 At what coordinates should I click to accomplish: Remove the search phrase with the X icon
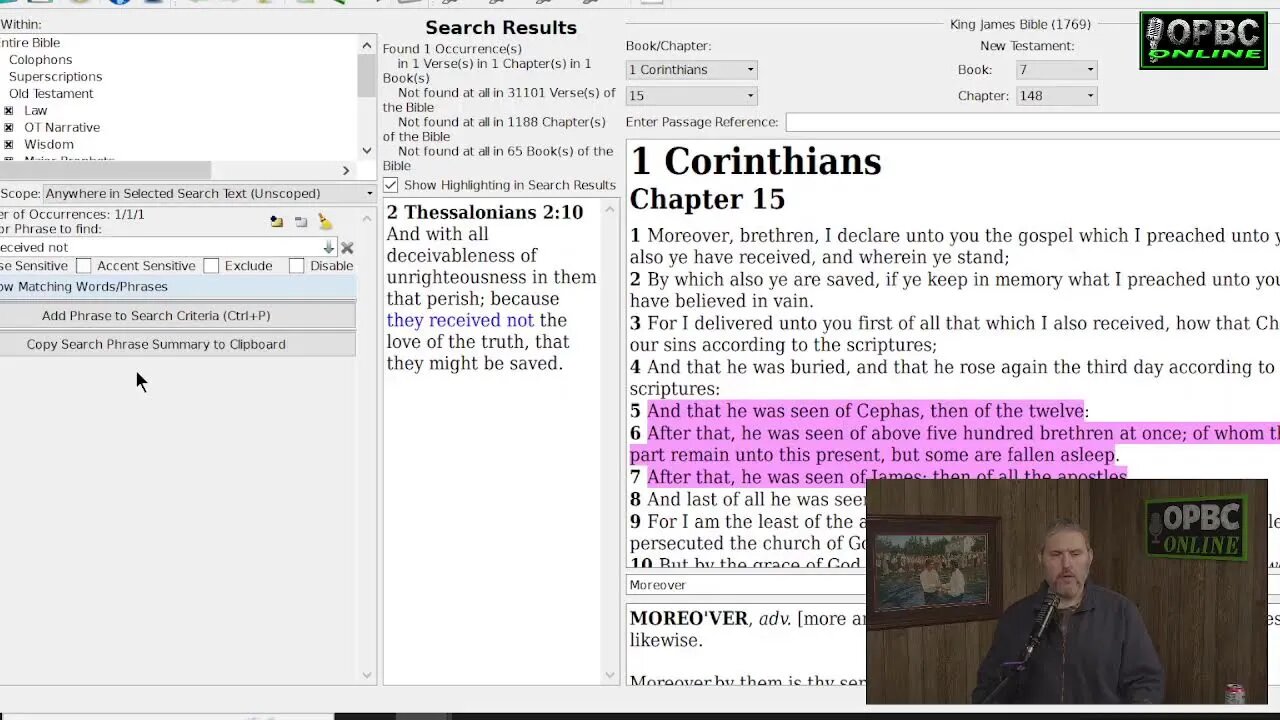tap(347, 247)
